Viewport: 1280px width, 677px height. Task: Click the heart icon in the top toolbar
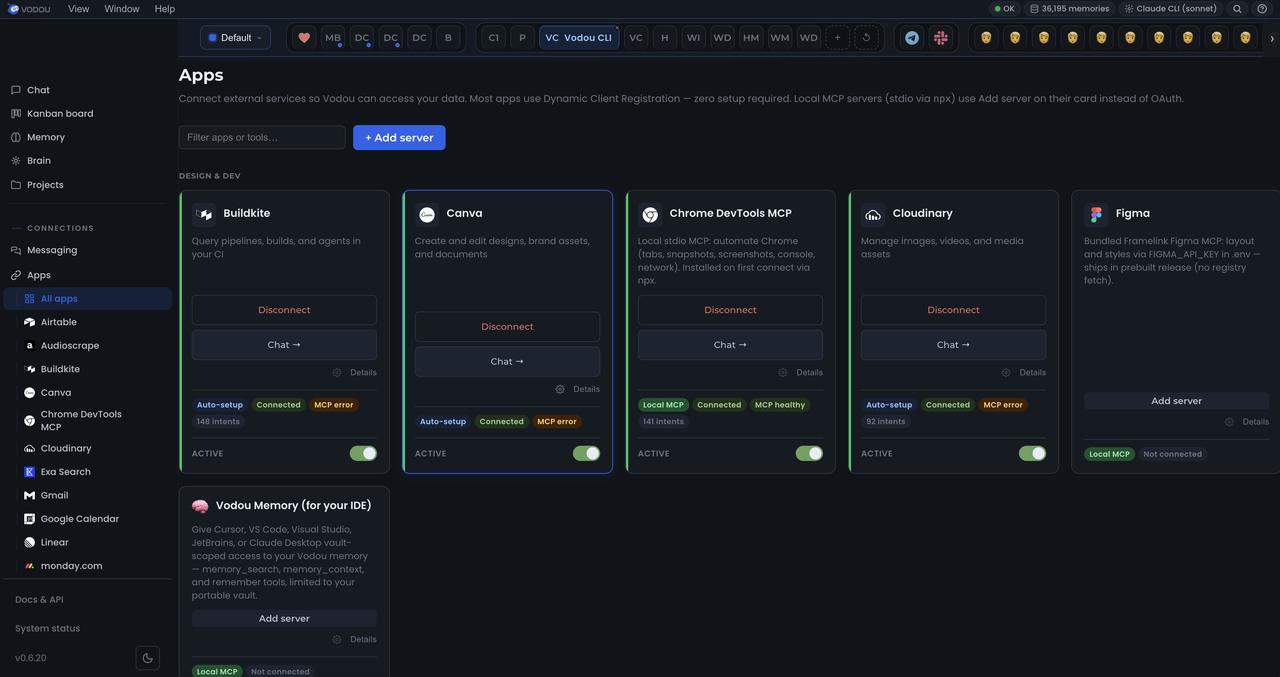(x=304, y=38)
